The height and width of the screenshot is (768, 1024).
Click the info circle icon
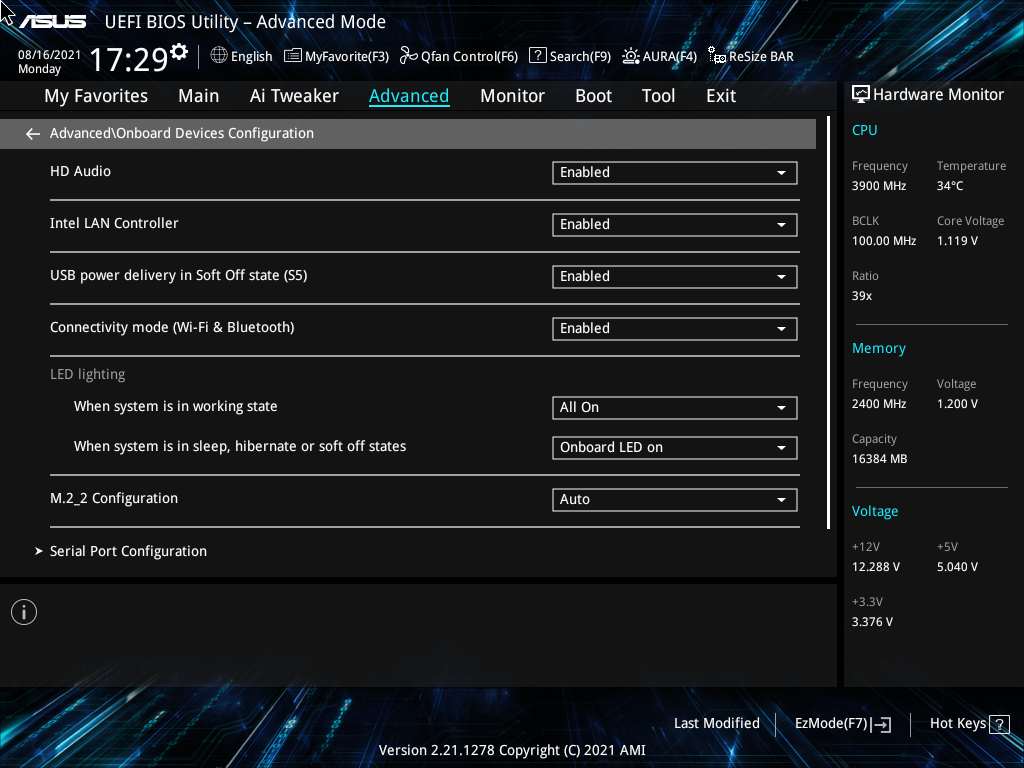point(24,612)
